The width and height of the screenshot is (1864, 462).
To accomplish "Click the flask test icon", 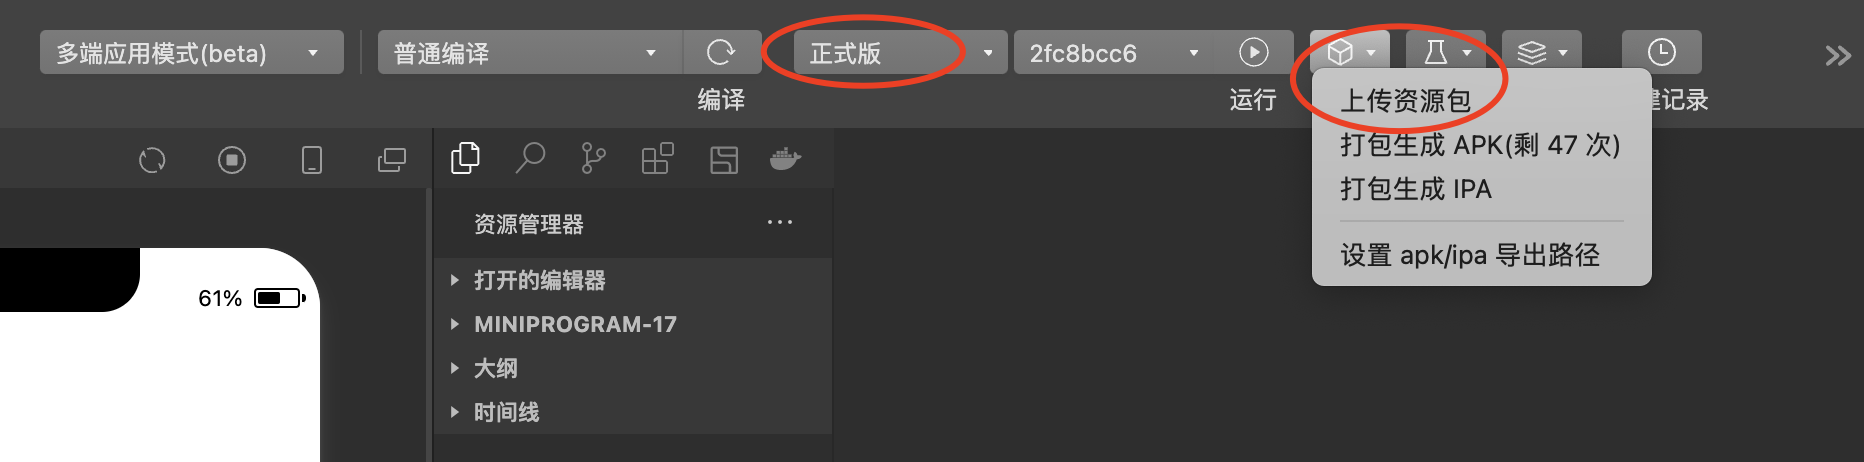I will [1446, 52].
